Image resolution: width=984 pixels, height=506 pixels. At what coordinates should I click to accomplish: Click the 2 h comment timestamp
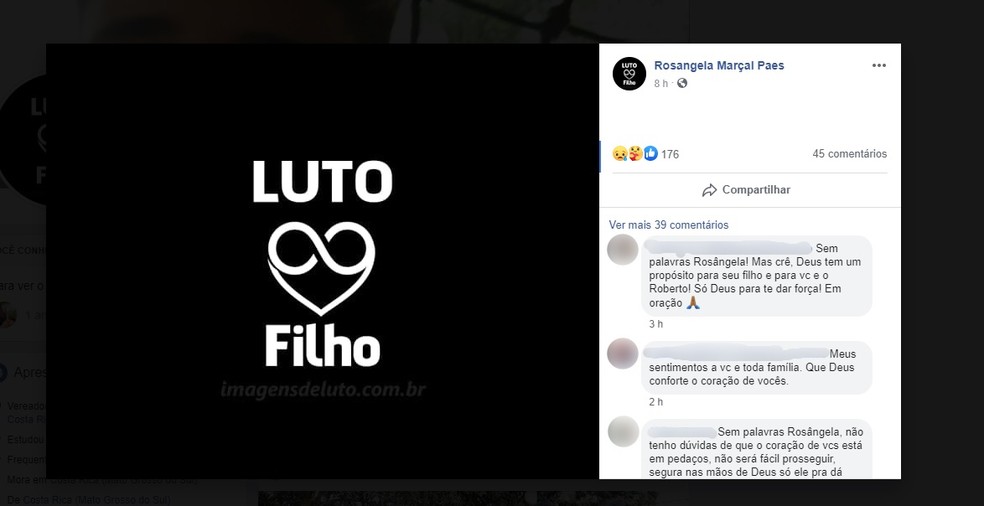[656, 402]
